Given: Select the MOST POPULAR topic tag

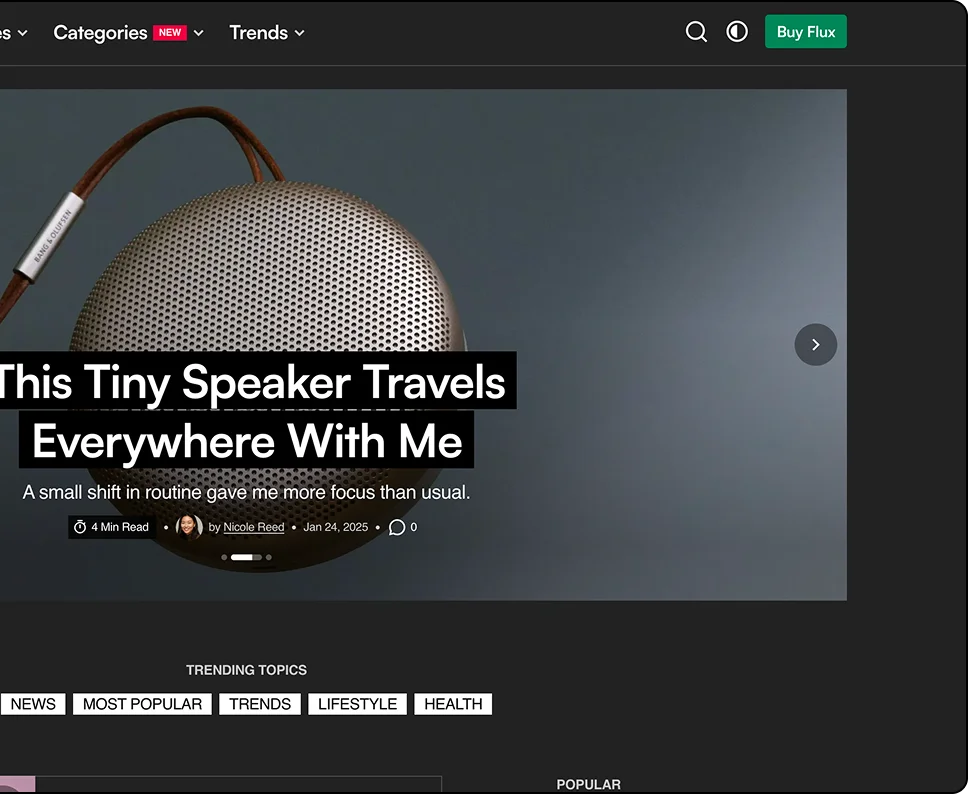Looking at the screenshot, I should 142,704.
